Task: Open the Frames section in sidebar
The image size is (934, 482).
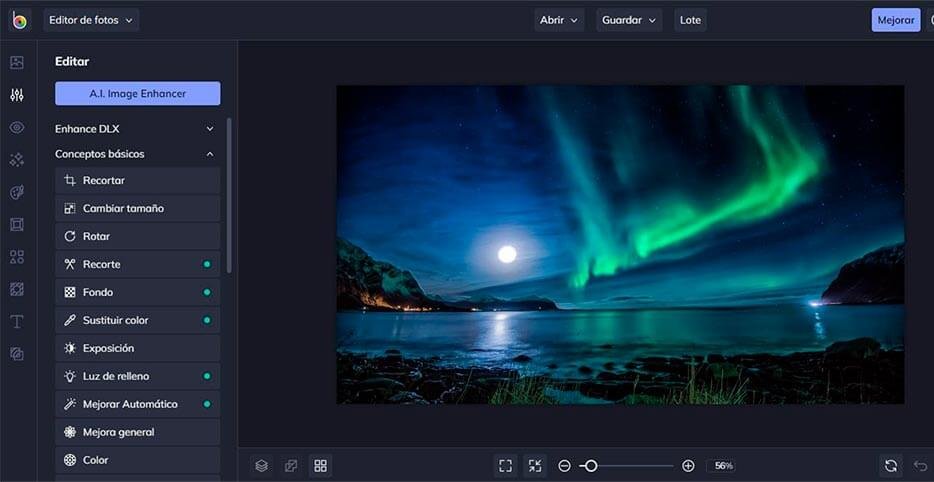Action: (17, 224)
